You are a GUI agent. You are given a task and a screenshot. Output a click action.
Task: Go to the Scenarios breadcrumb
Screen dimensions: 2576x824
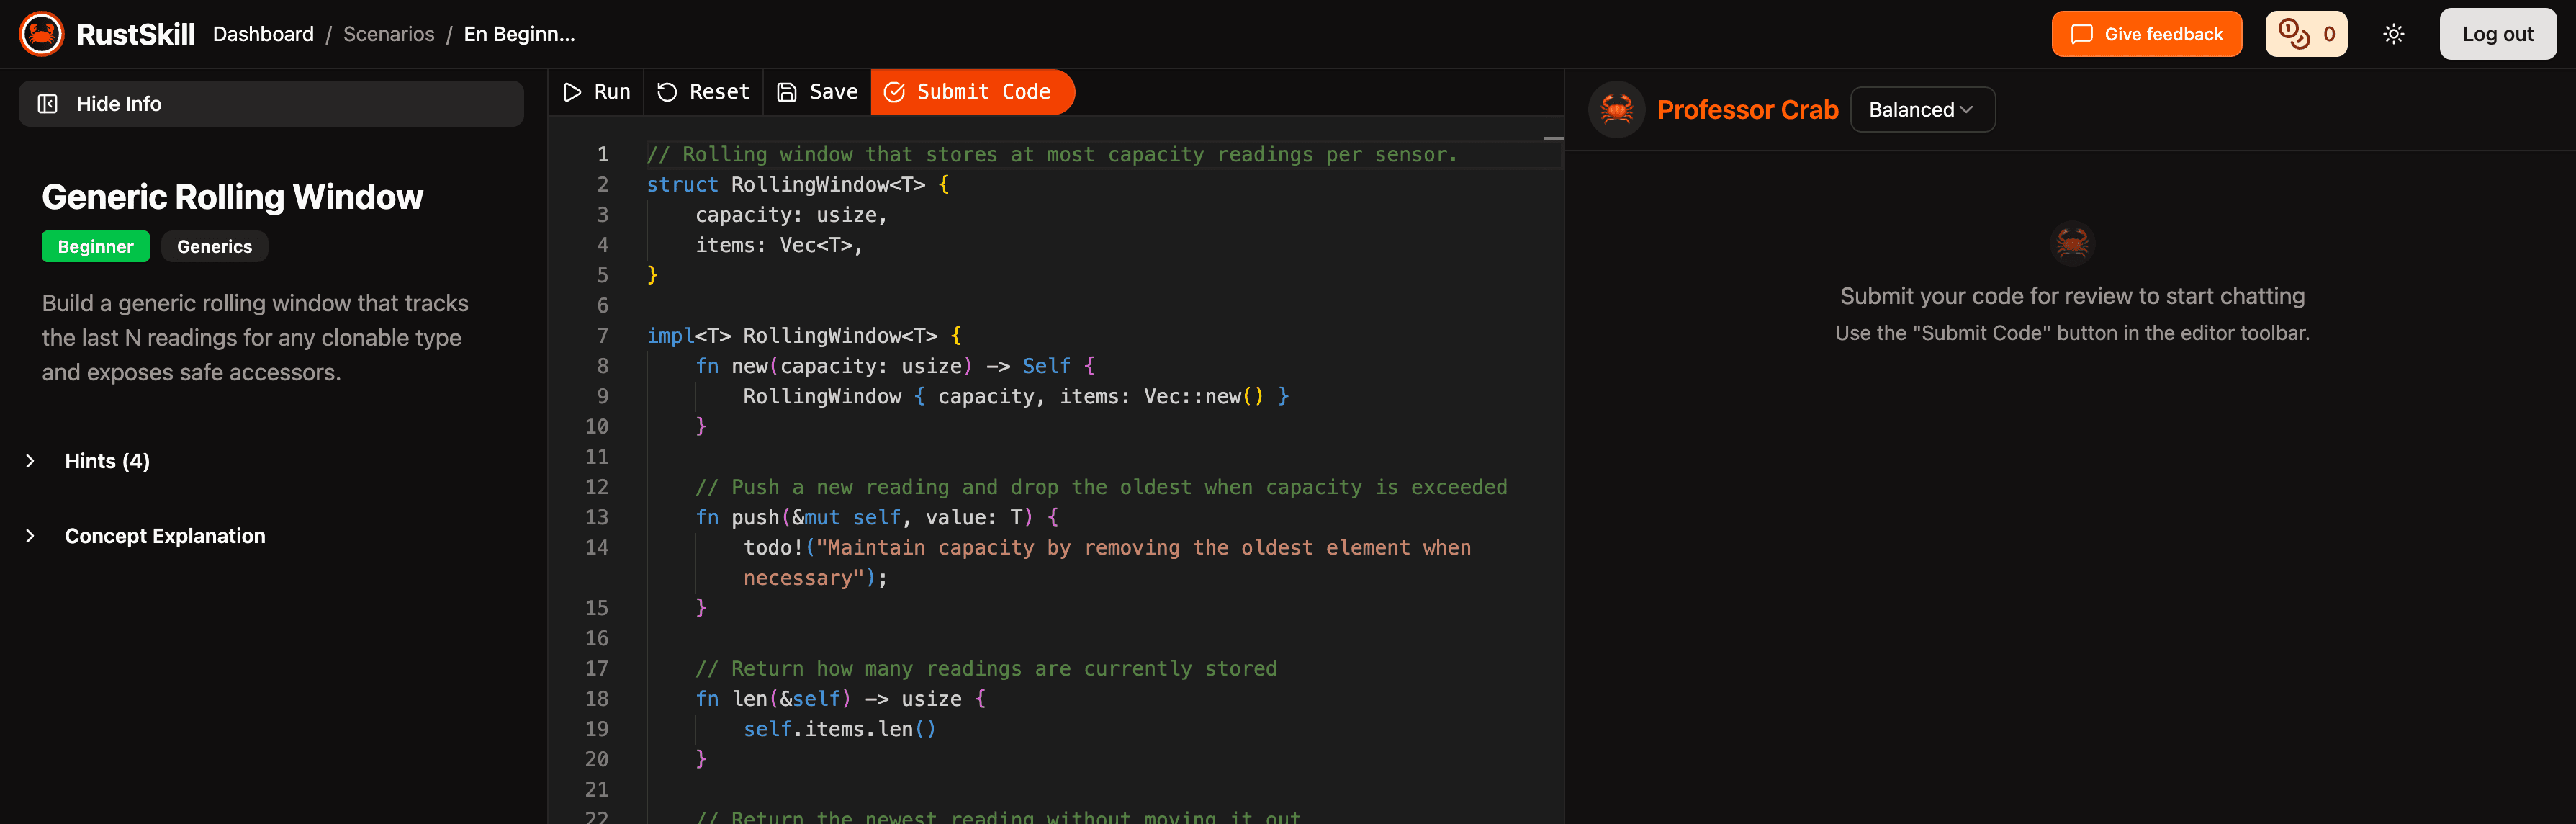388,34
